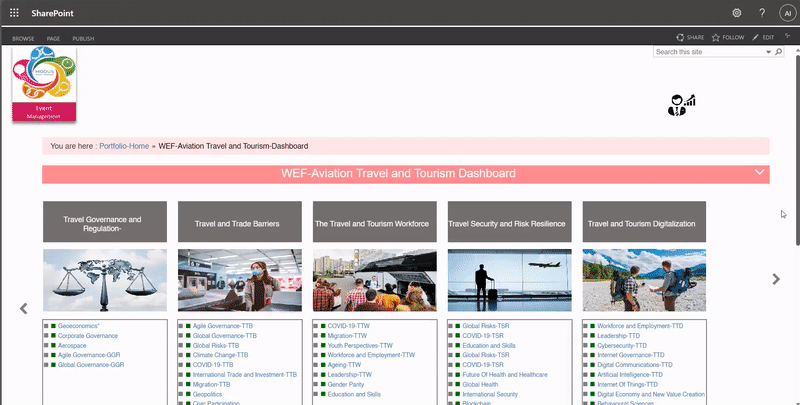Image resolution: width=800 pixels, height=405 pixels.
Task: Click the person with chart icon
Action: tap(682, 105)
